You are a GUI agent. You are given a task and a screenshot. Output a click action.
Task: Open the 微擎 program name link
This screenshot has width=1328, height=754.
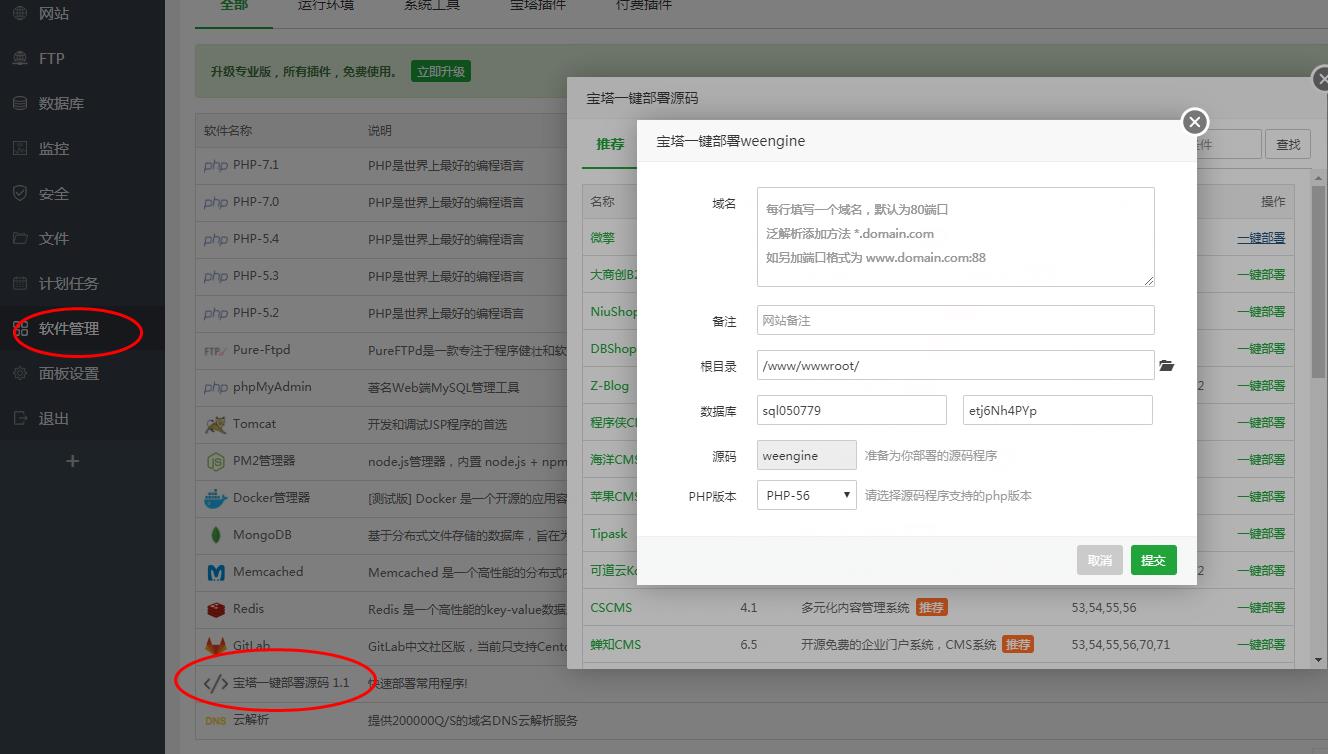602,238
